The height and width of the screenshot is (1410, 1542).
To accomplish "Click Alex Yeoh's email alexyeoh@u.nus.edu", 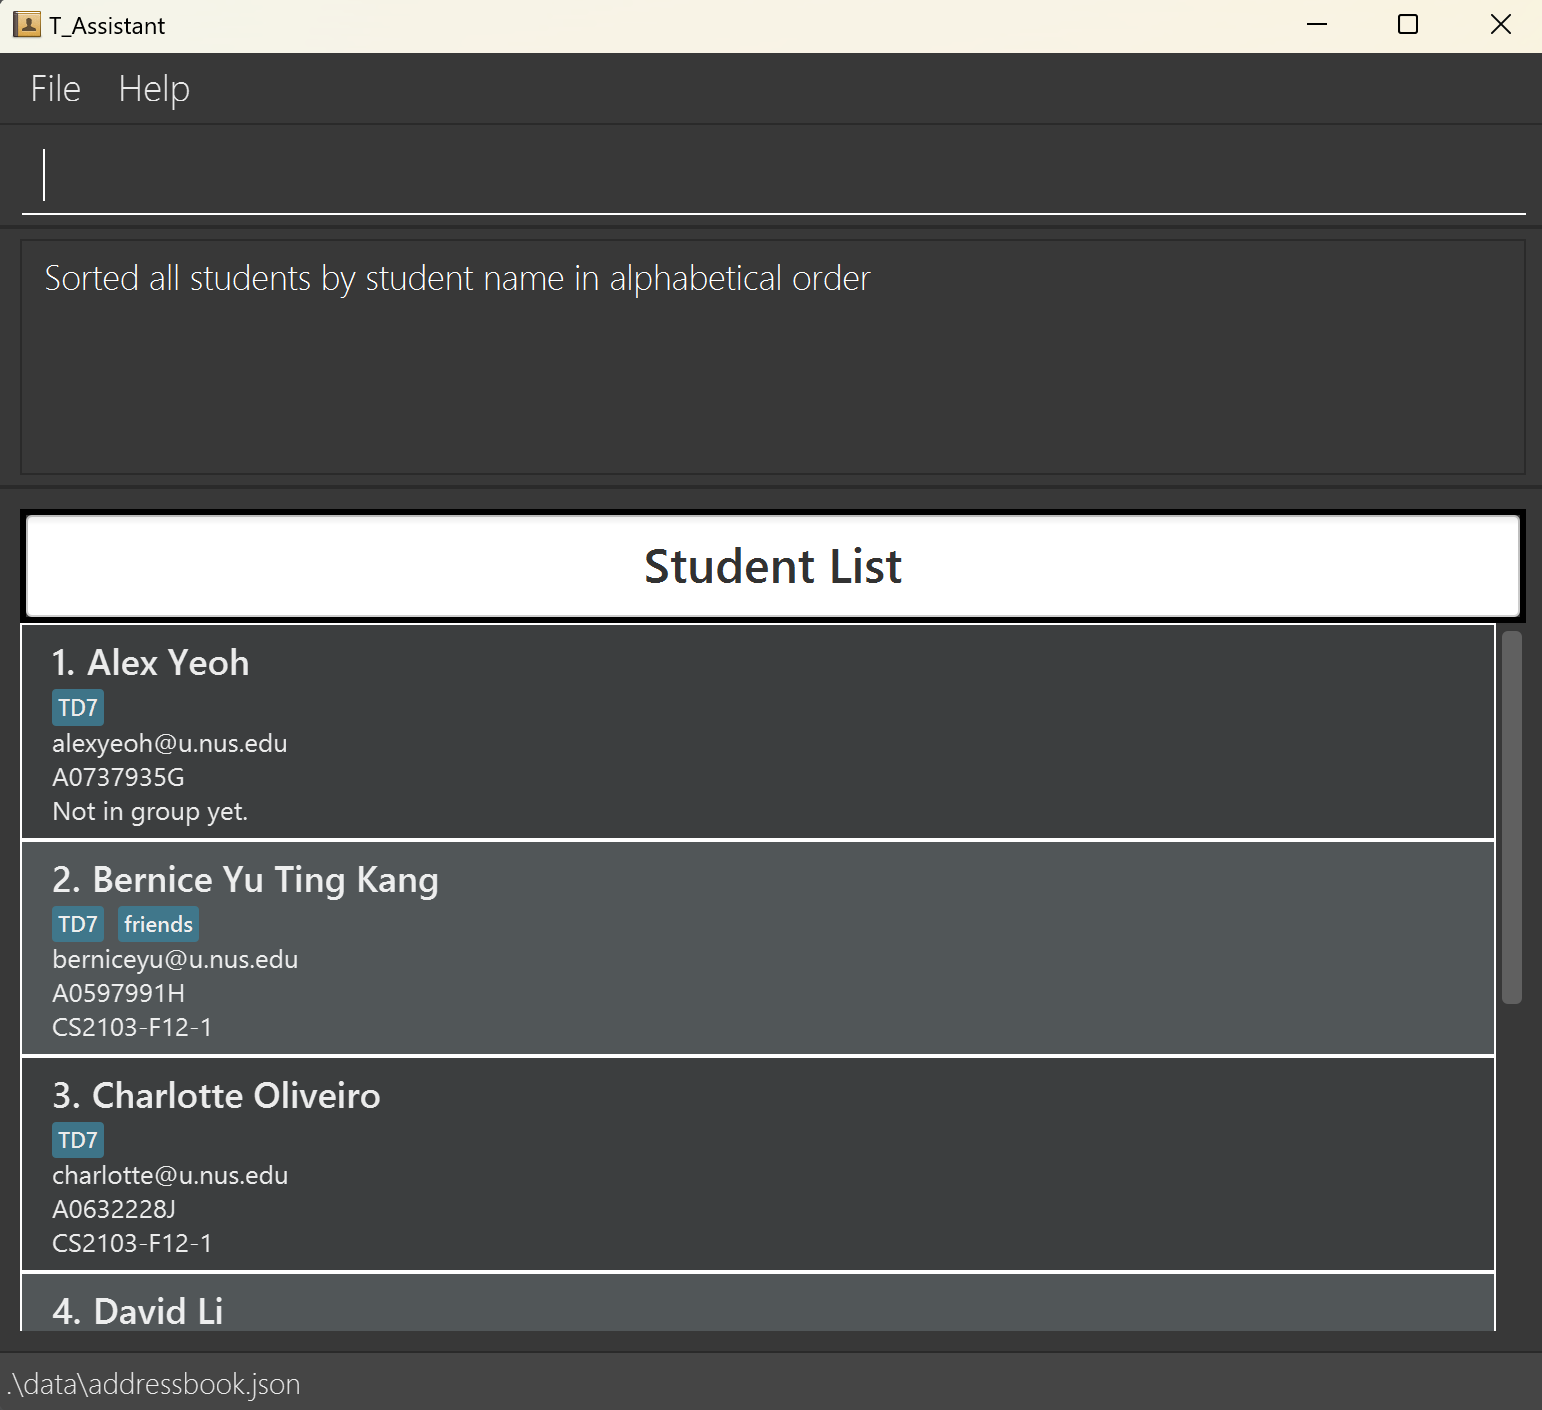I will (170, 744).
